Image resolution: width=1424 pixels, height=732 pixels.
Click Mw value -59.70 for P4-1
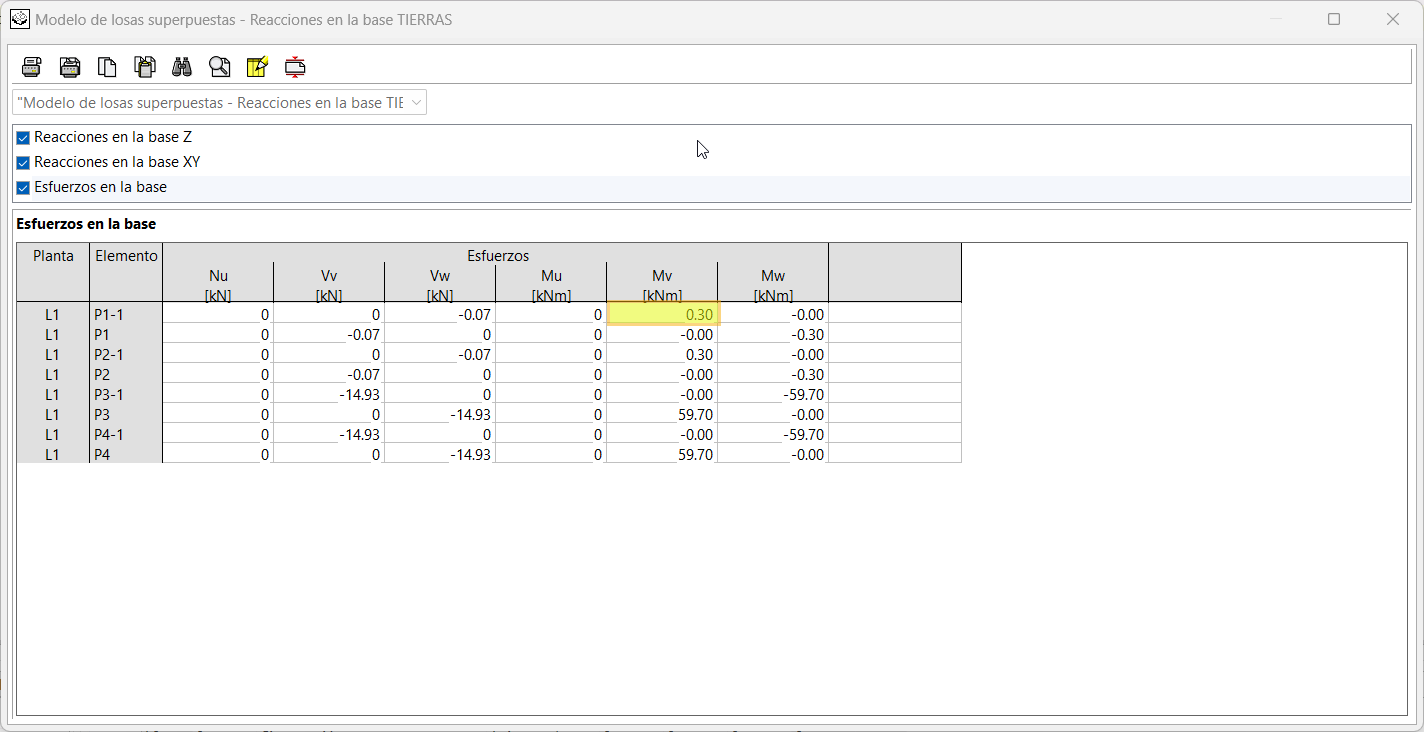(x=773, y=434)
